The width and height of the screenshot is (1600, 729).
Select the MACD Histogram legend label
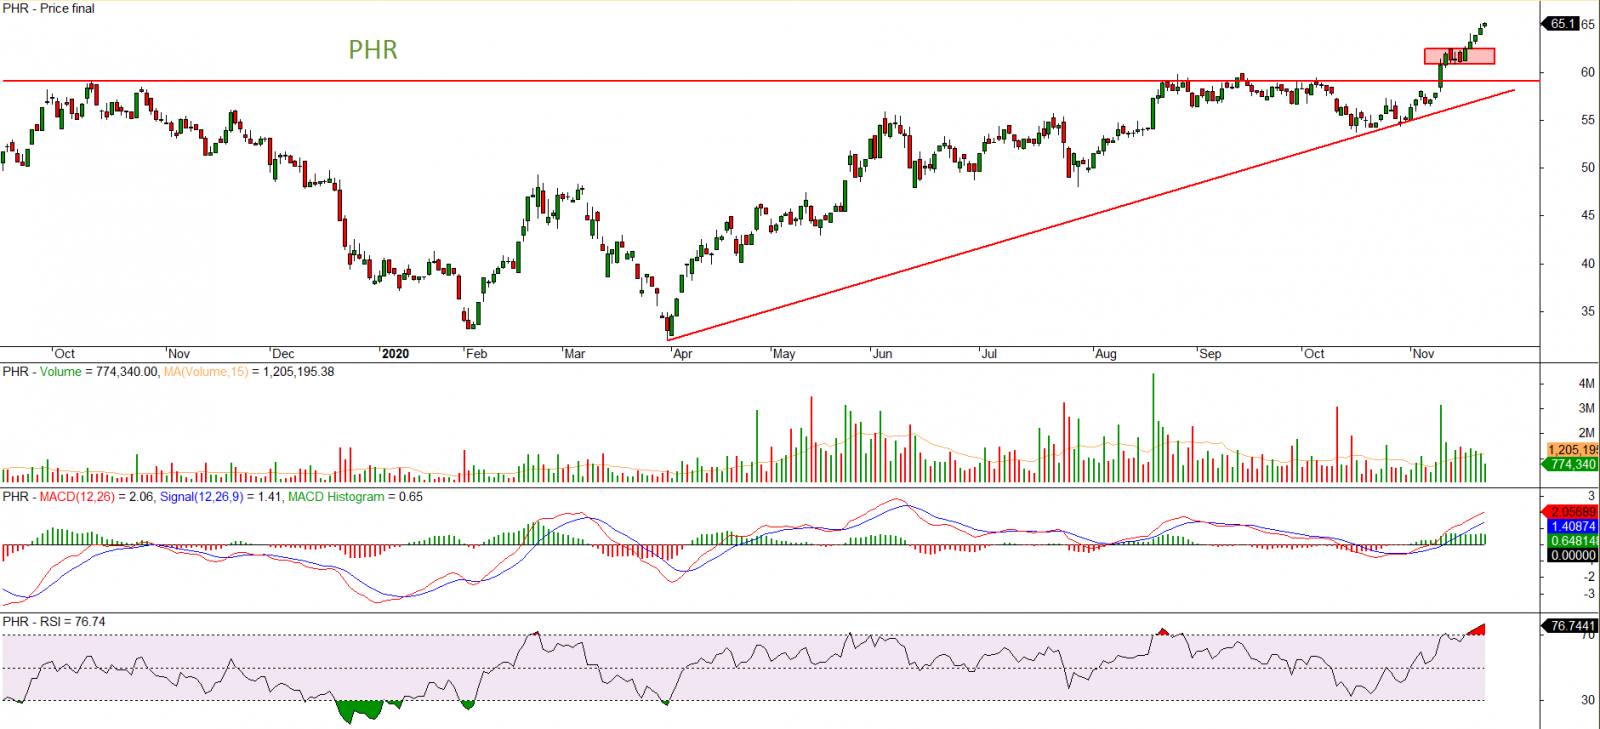[x=335, y=497]
